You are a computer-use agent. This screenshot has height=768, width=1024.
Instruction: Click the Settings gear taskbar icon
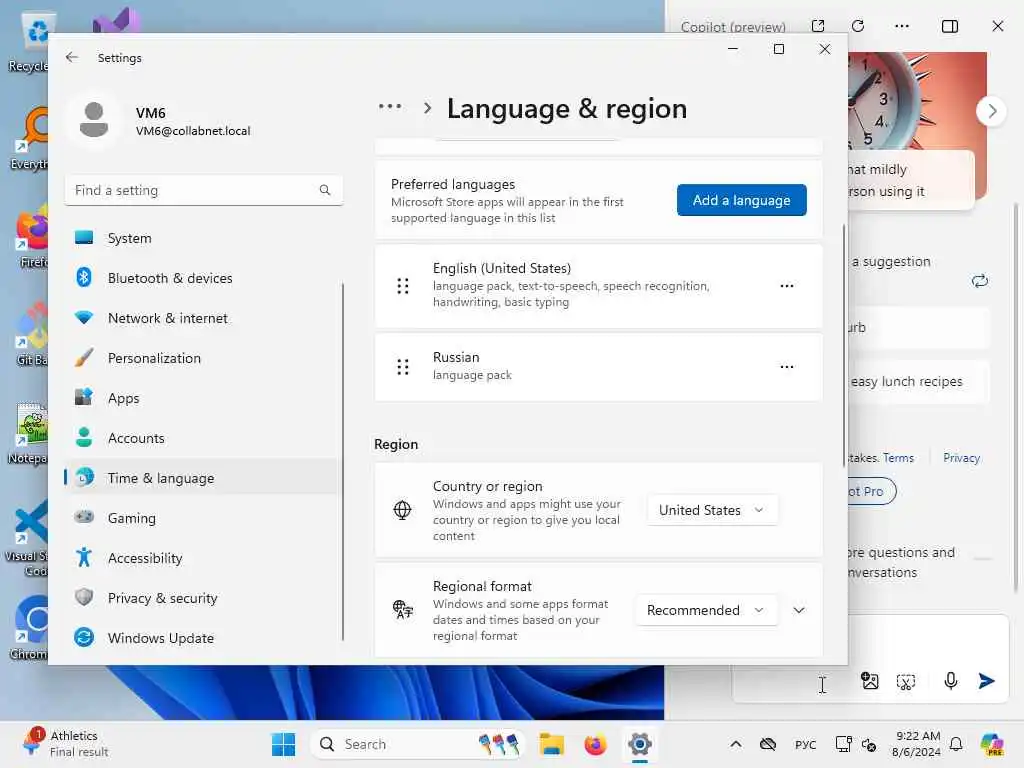click(639, 744)
